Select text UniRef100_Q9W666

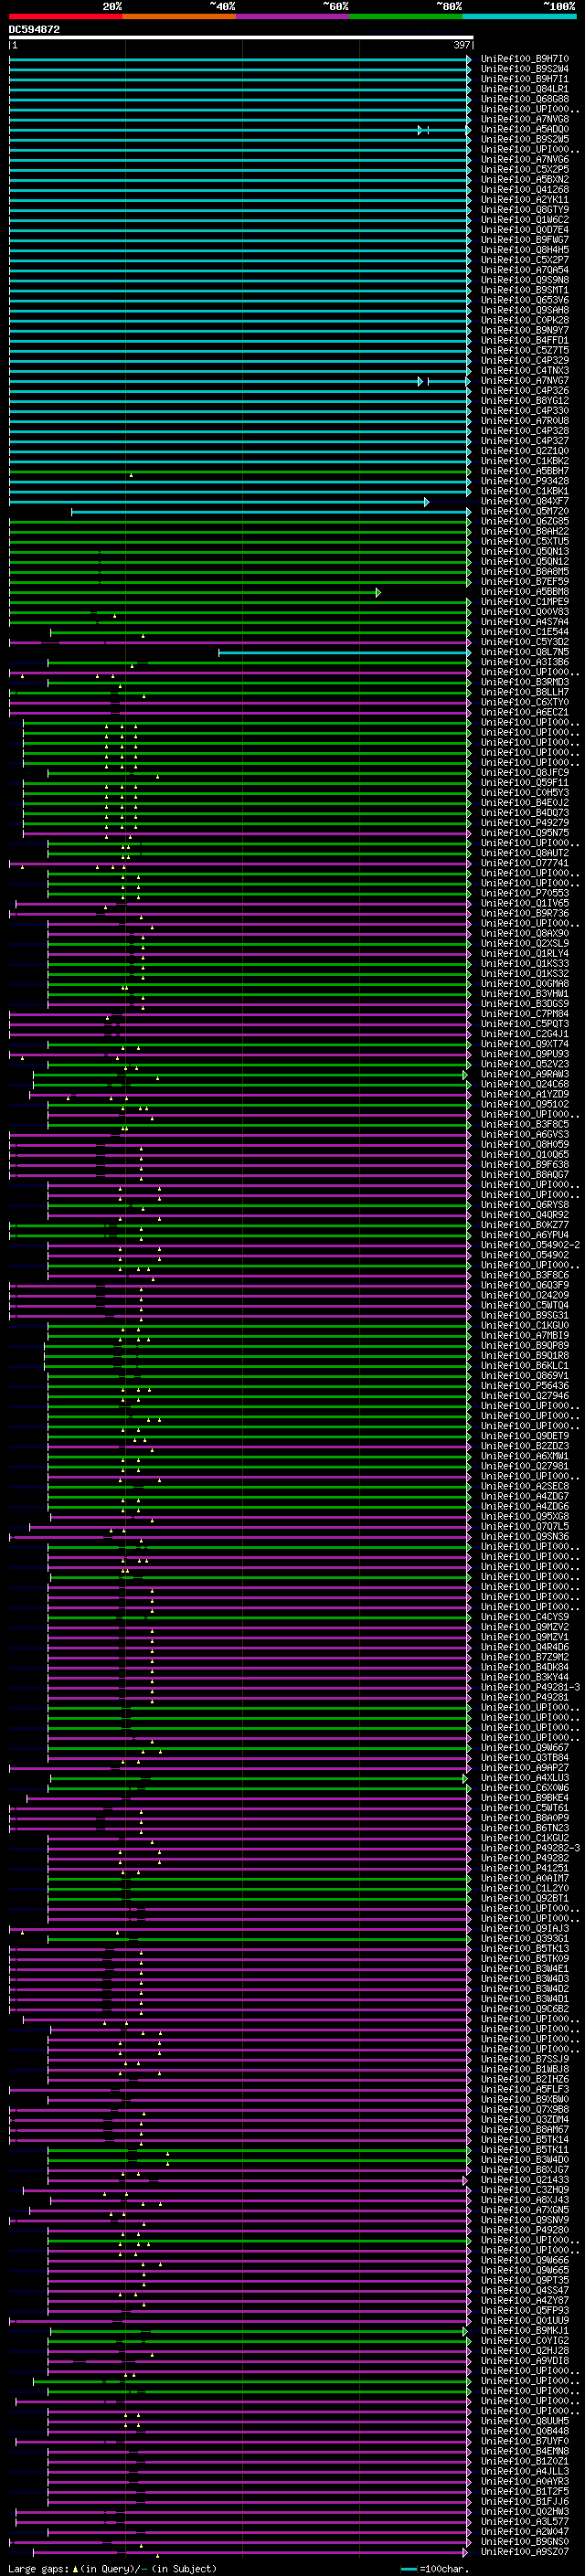click(x=524, y=2259)
